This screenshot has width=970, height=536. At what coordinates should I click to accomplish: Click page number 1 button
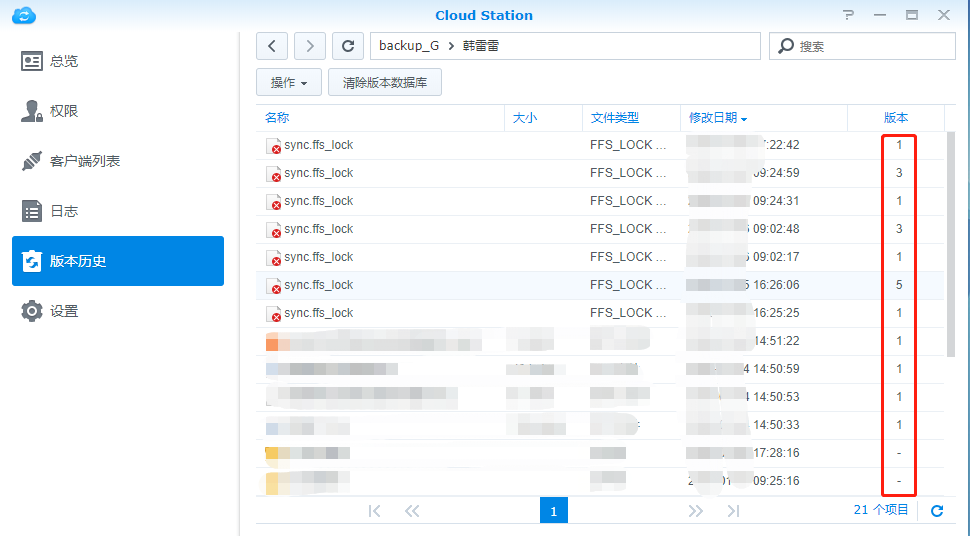click(554, 511)
